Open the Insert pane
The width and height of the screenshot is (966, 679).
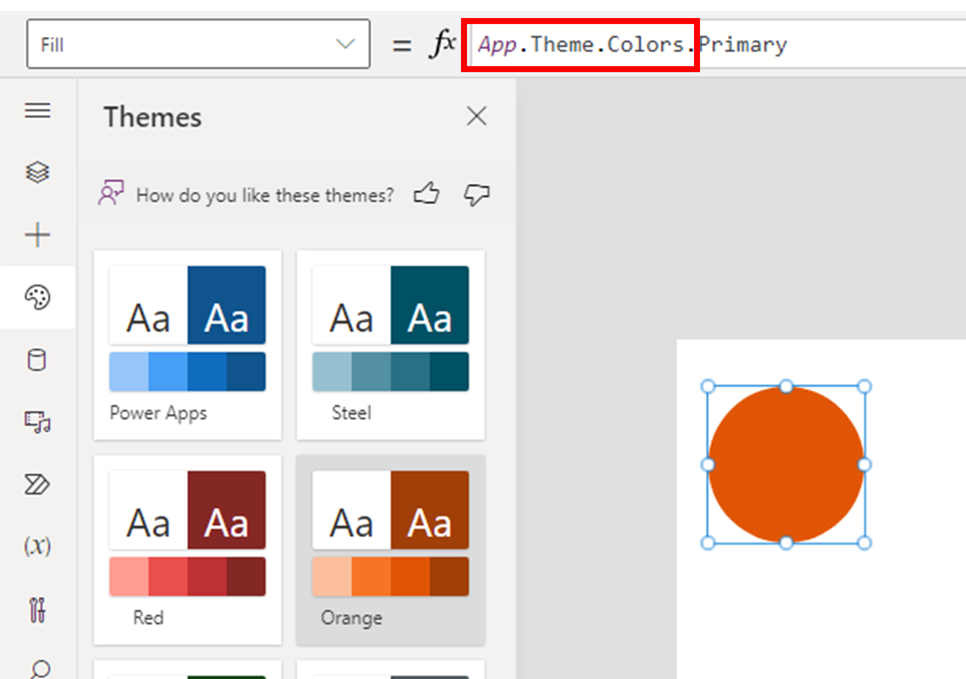[37, 234]
